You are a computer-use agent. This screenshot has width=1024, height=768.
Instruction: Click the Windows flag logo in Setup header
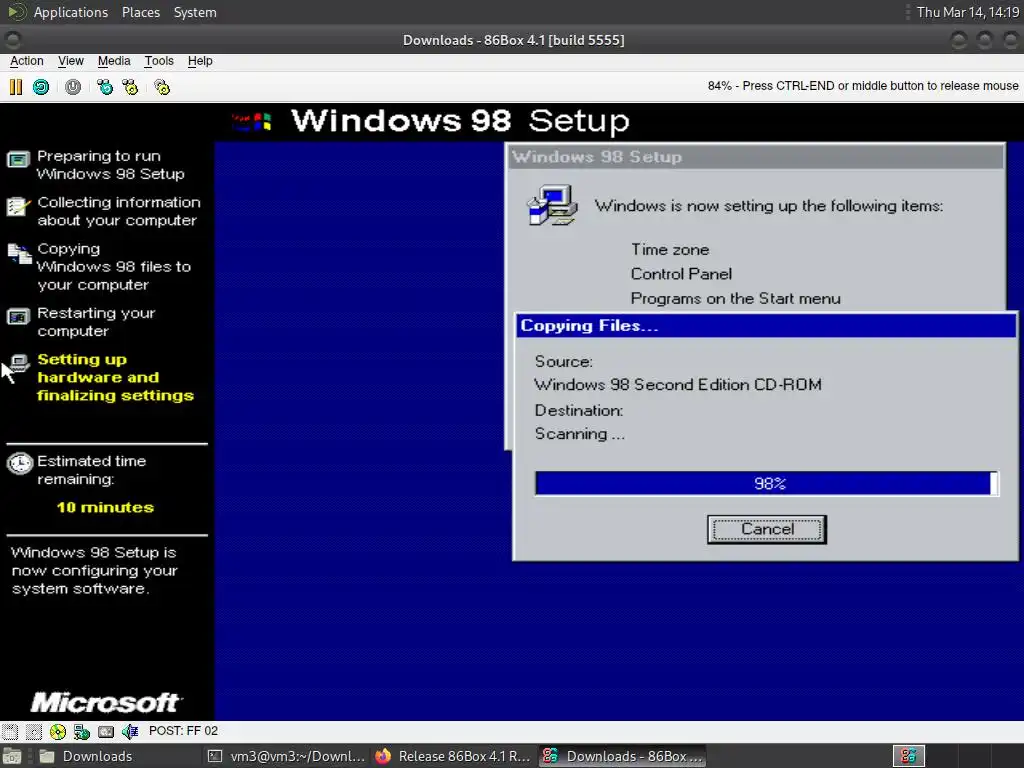click(x=252, y=121)
